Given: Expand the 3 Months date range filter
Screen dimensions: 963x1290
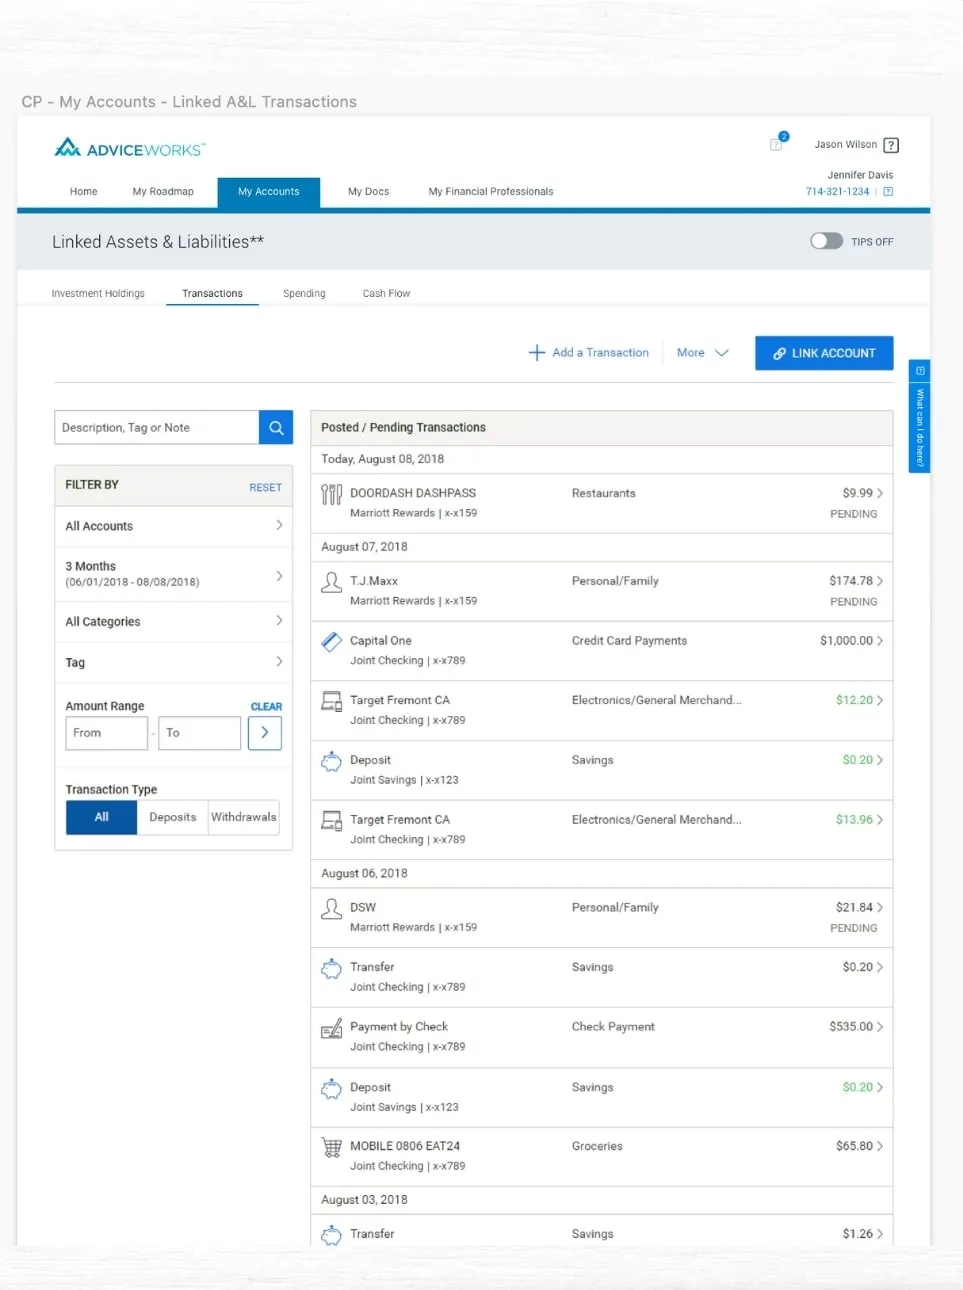Looking at the screenshot, I should [x=174, y=574].
